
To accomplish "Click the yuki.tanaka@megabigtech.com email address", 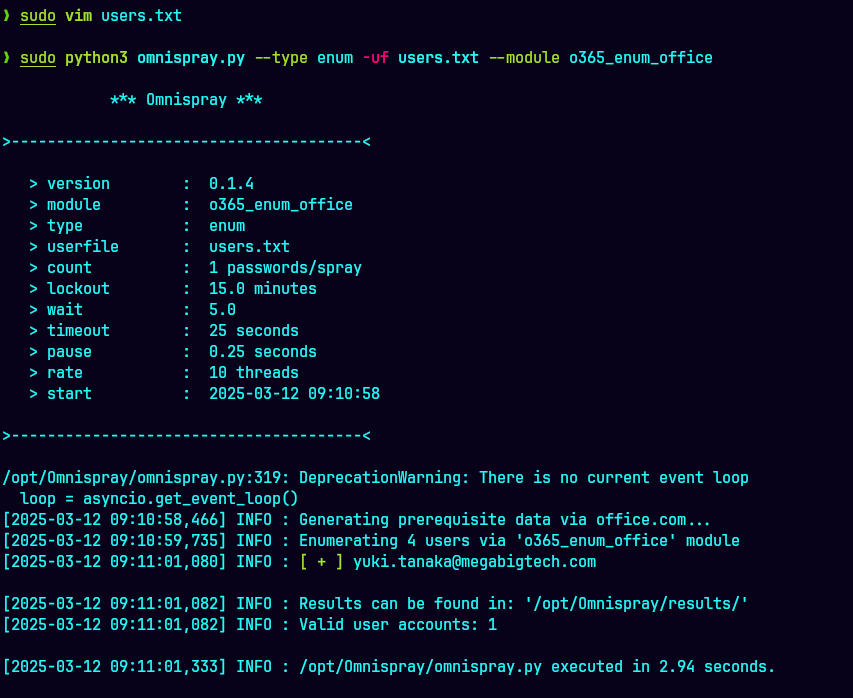I will pyautogui.click(x=474, y=562).
